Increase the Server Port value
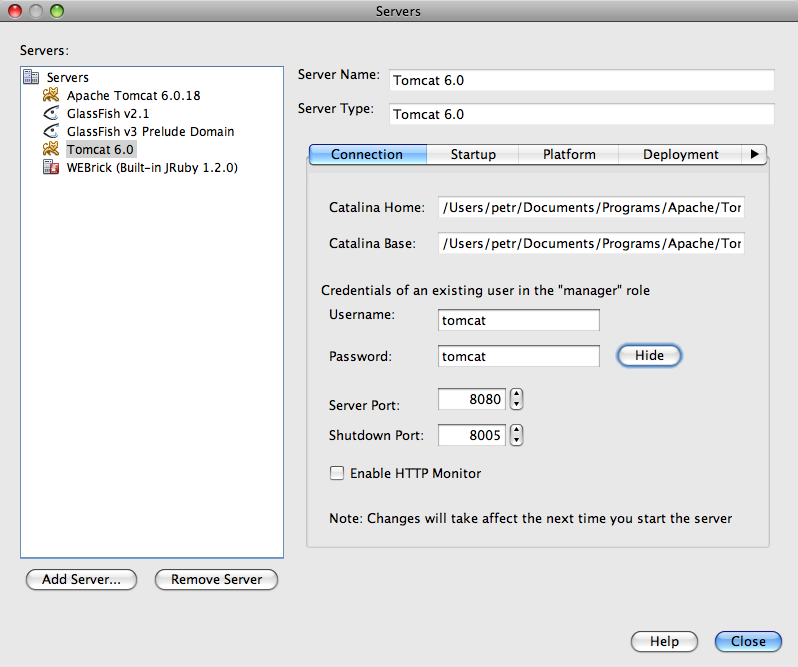Screen dimensions: 798x667 click(517, 394)
